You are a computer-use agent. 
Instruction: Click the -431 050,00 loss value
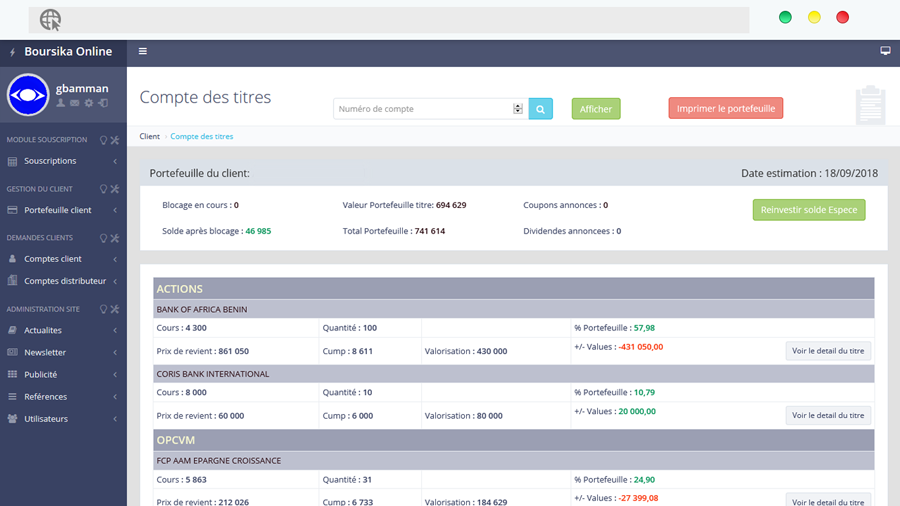641,347
